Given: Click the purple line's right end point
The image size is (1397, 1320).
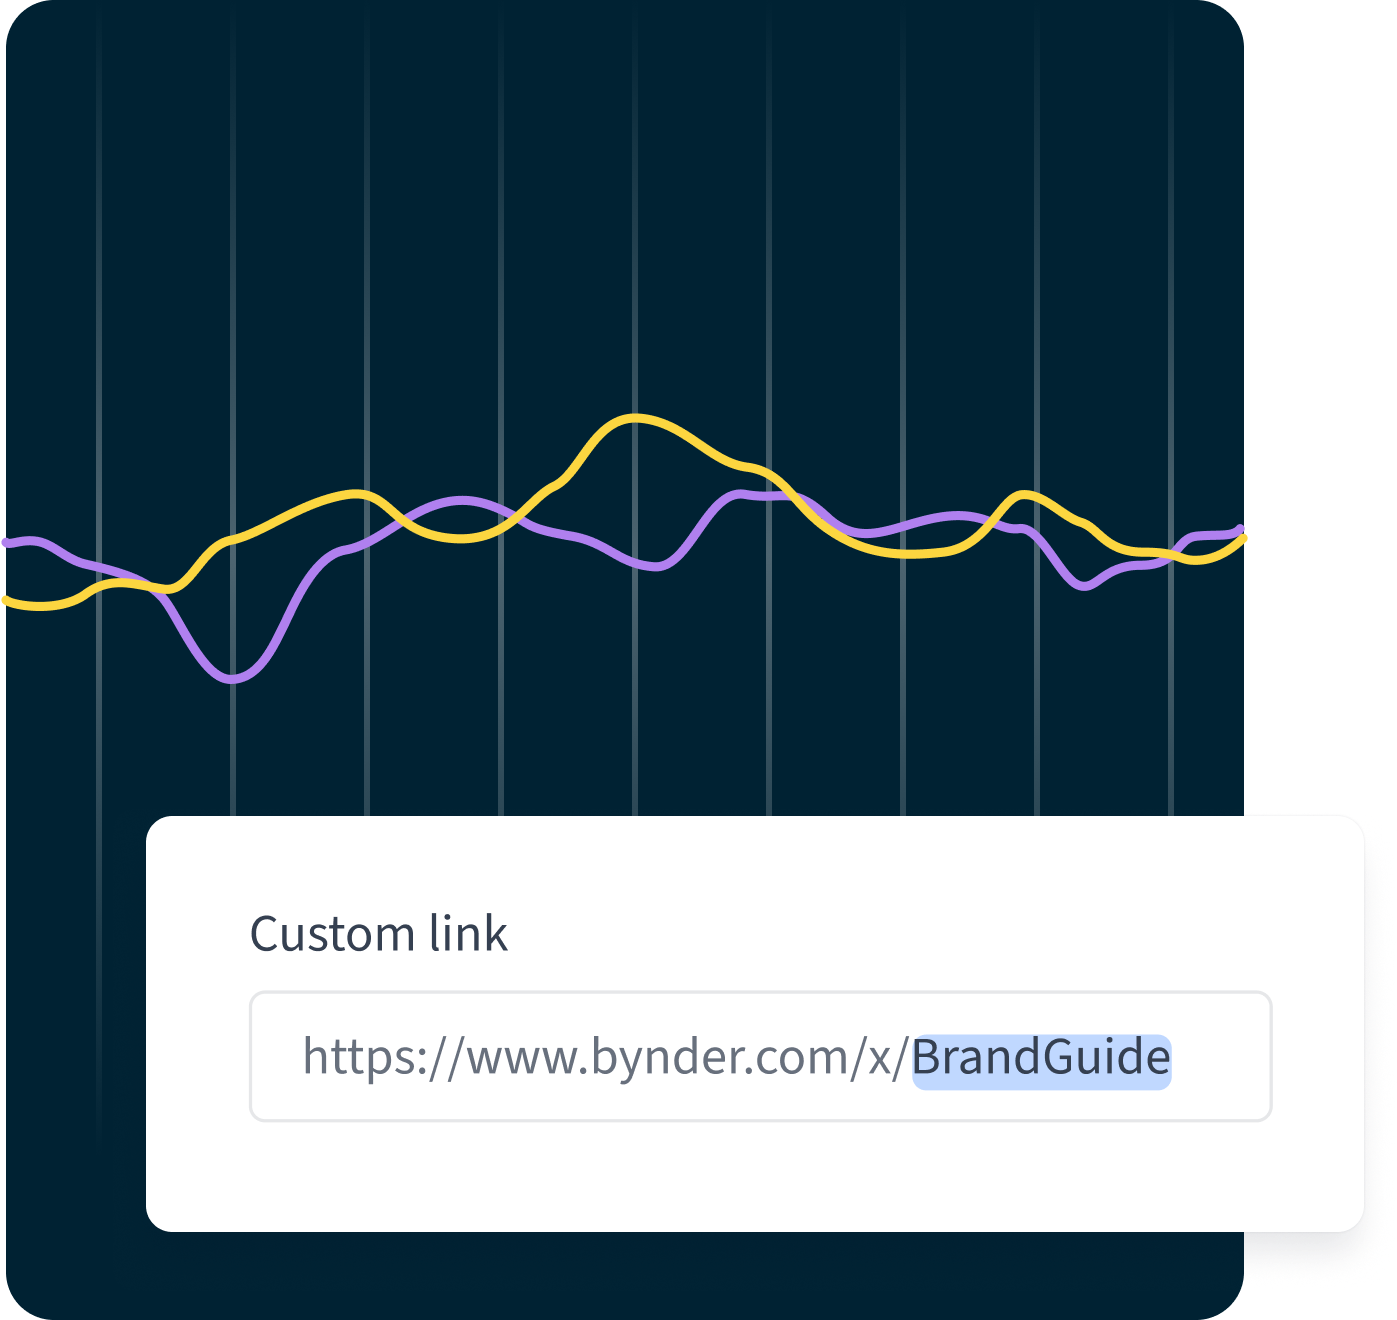Looking at the screenshot, I should pyautogui.click(x=1241, y=528).
